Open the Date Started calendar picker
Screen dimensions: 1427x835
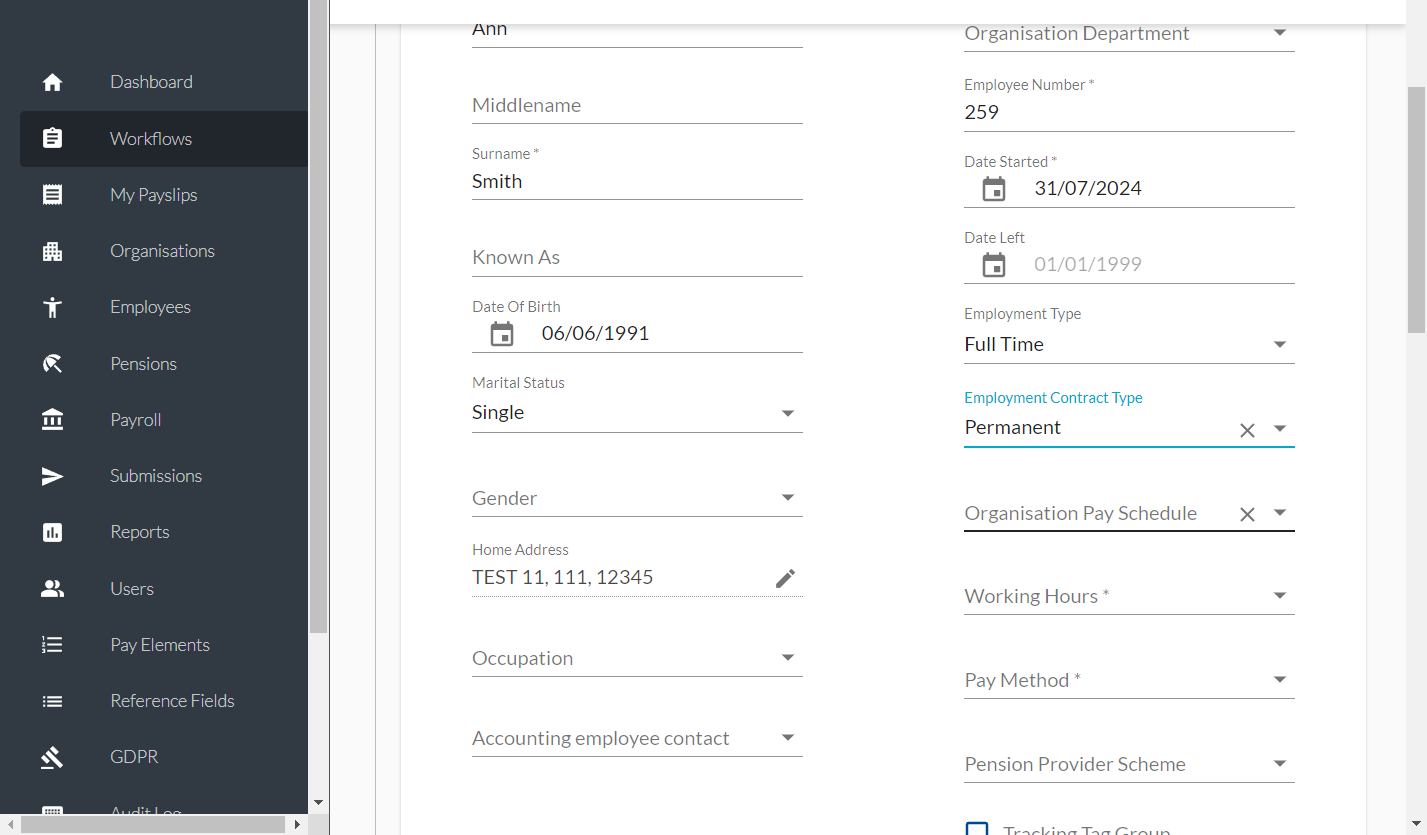click(994, 189)
